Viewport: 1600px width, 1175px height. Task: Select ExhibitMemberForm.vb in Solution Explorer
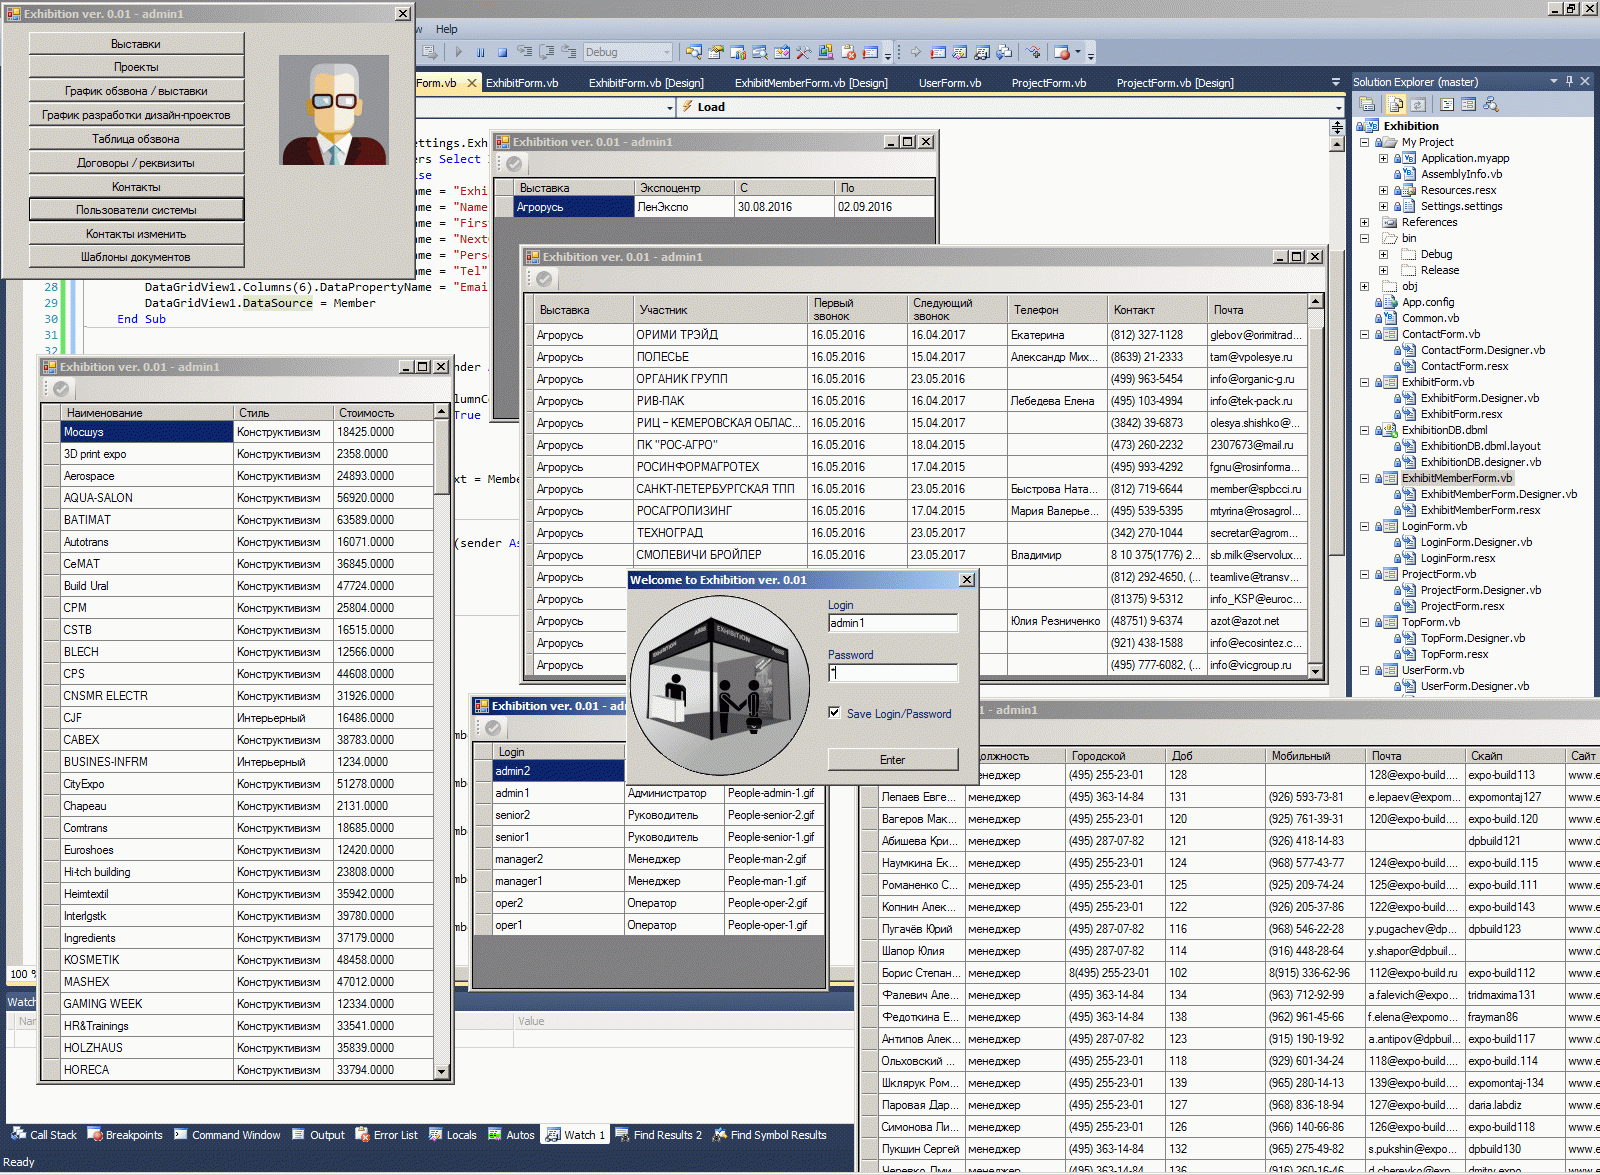tap(1456, 478)
